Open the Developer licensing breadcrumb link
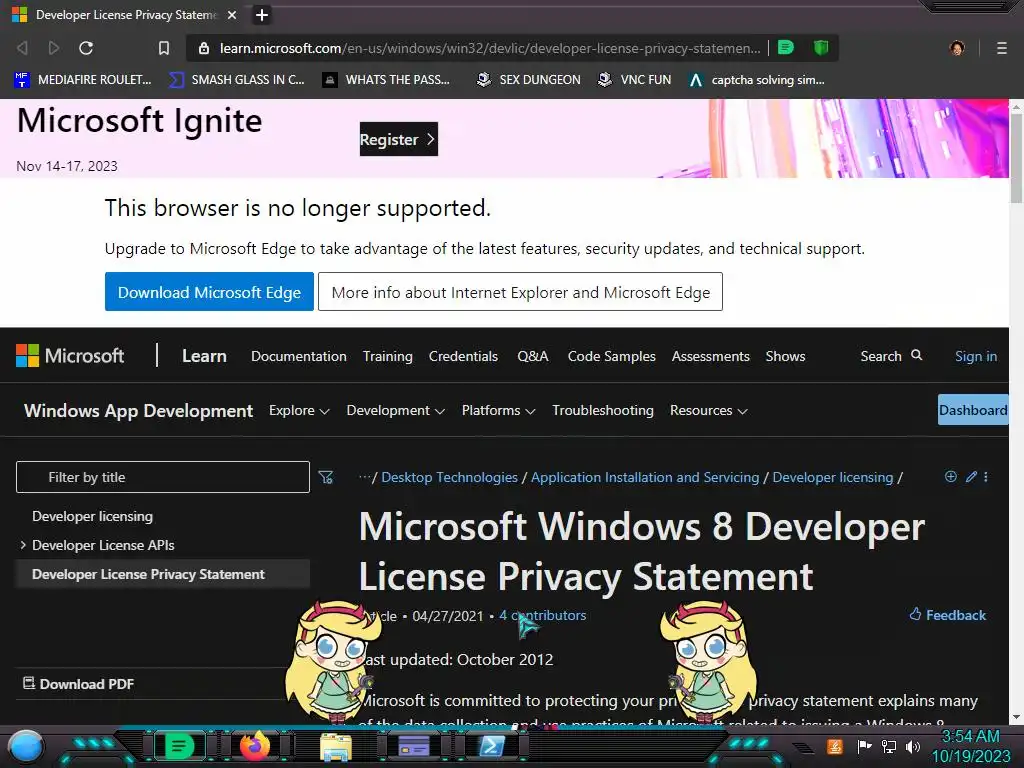1024x768 pixels. point(833,477)
